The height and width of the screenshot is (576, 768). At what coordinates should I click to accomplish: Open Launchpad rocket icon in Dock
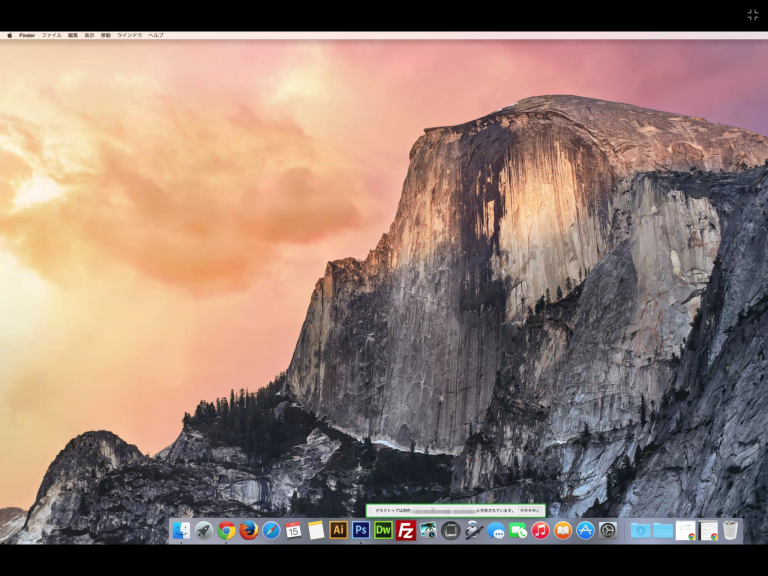coord(204,530)
